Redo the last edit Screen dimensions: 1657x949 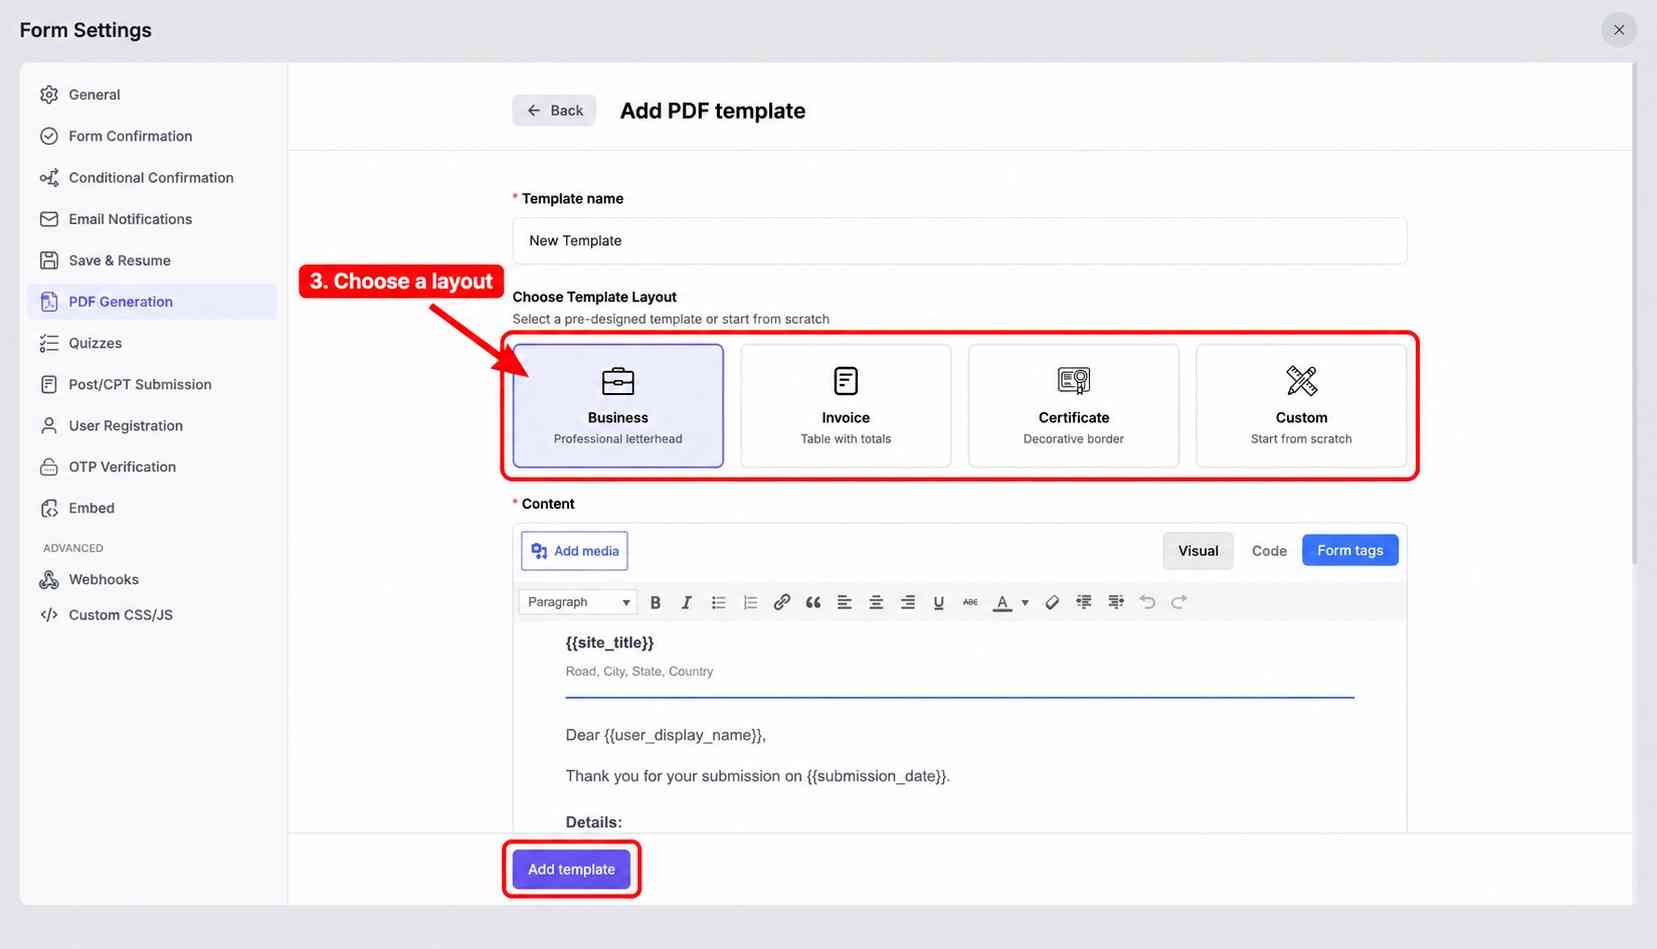point(1179,602)
